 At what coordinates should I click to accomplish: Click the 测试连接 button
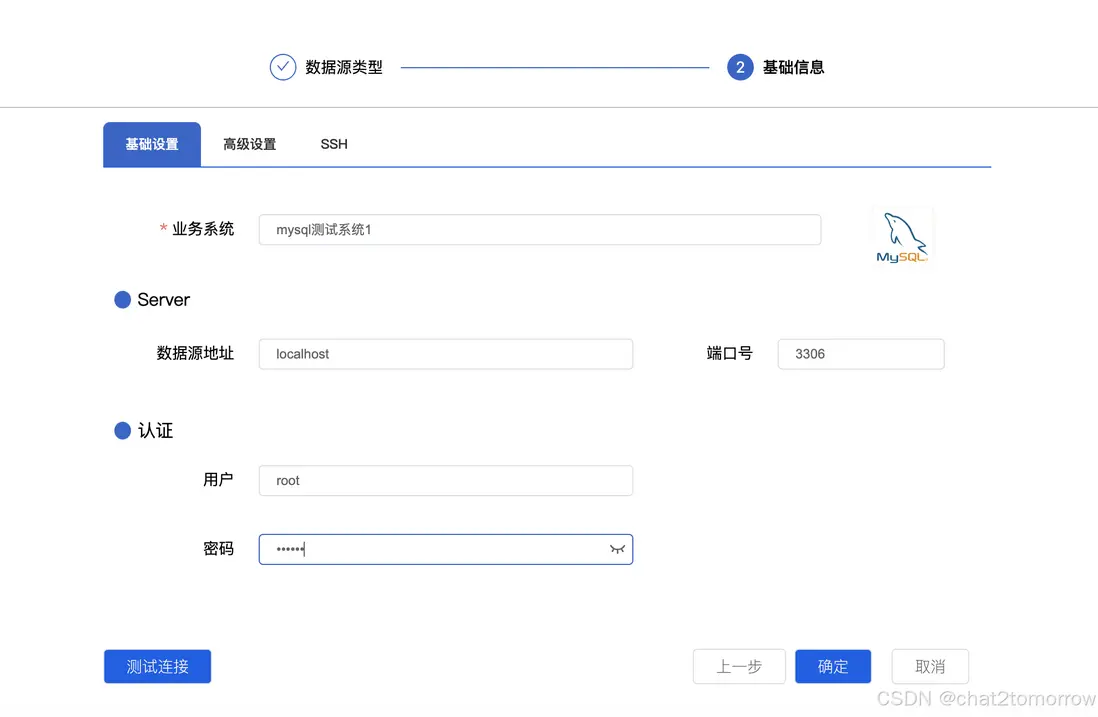coord(158,667)
